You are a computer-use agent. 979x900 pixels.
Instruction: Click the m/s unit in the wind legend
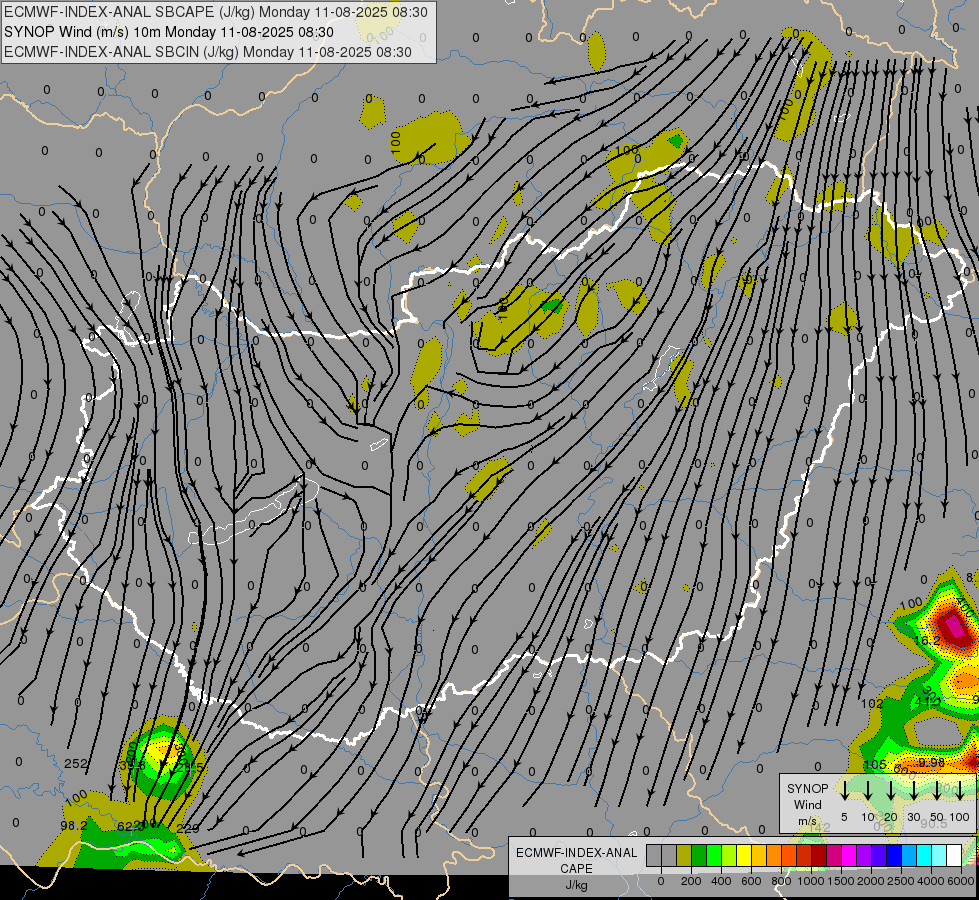pyautogui.click(x=807, y=821)
